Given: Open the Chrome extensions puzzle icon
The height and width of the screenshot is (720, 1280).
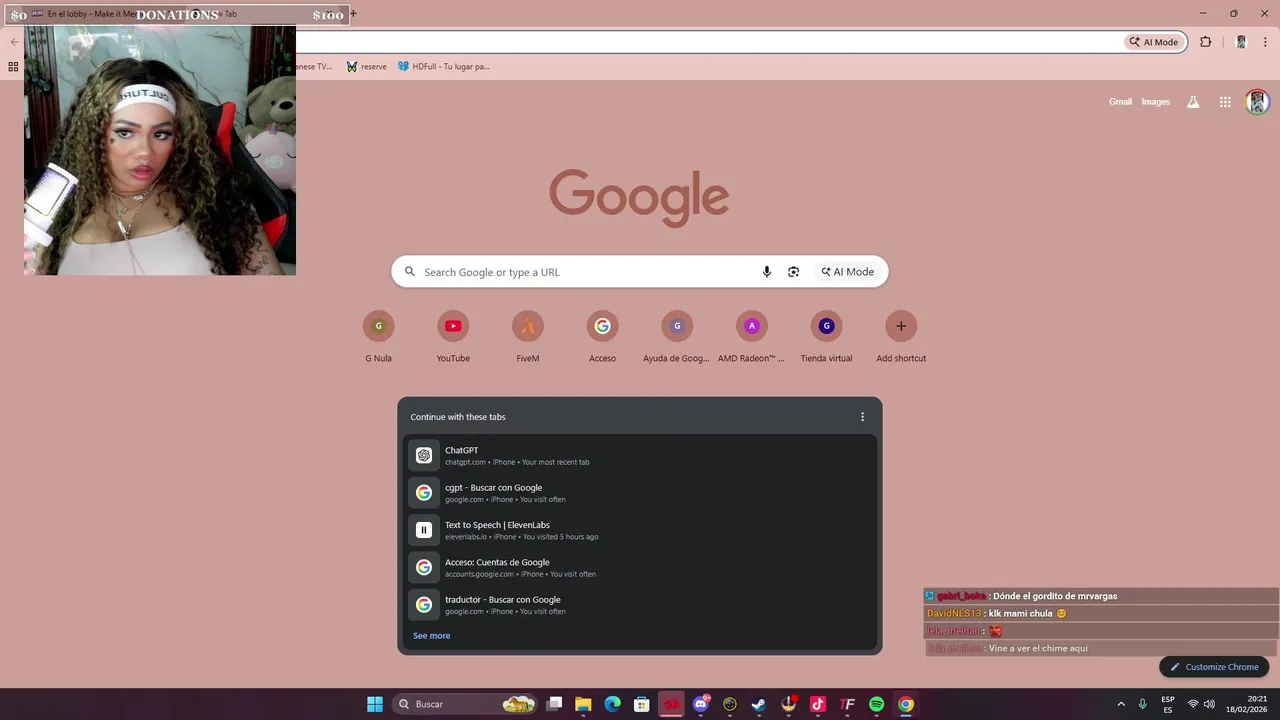Looking at the screenshot, I should [x=1205, y=42].
